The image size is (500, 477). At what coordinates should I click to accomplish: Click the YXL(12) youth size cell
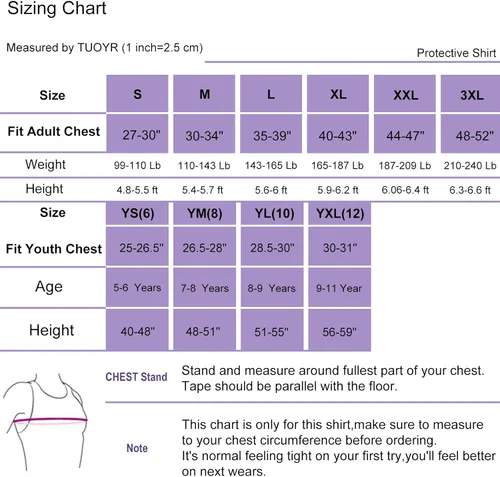pos(340,213)
